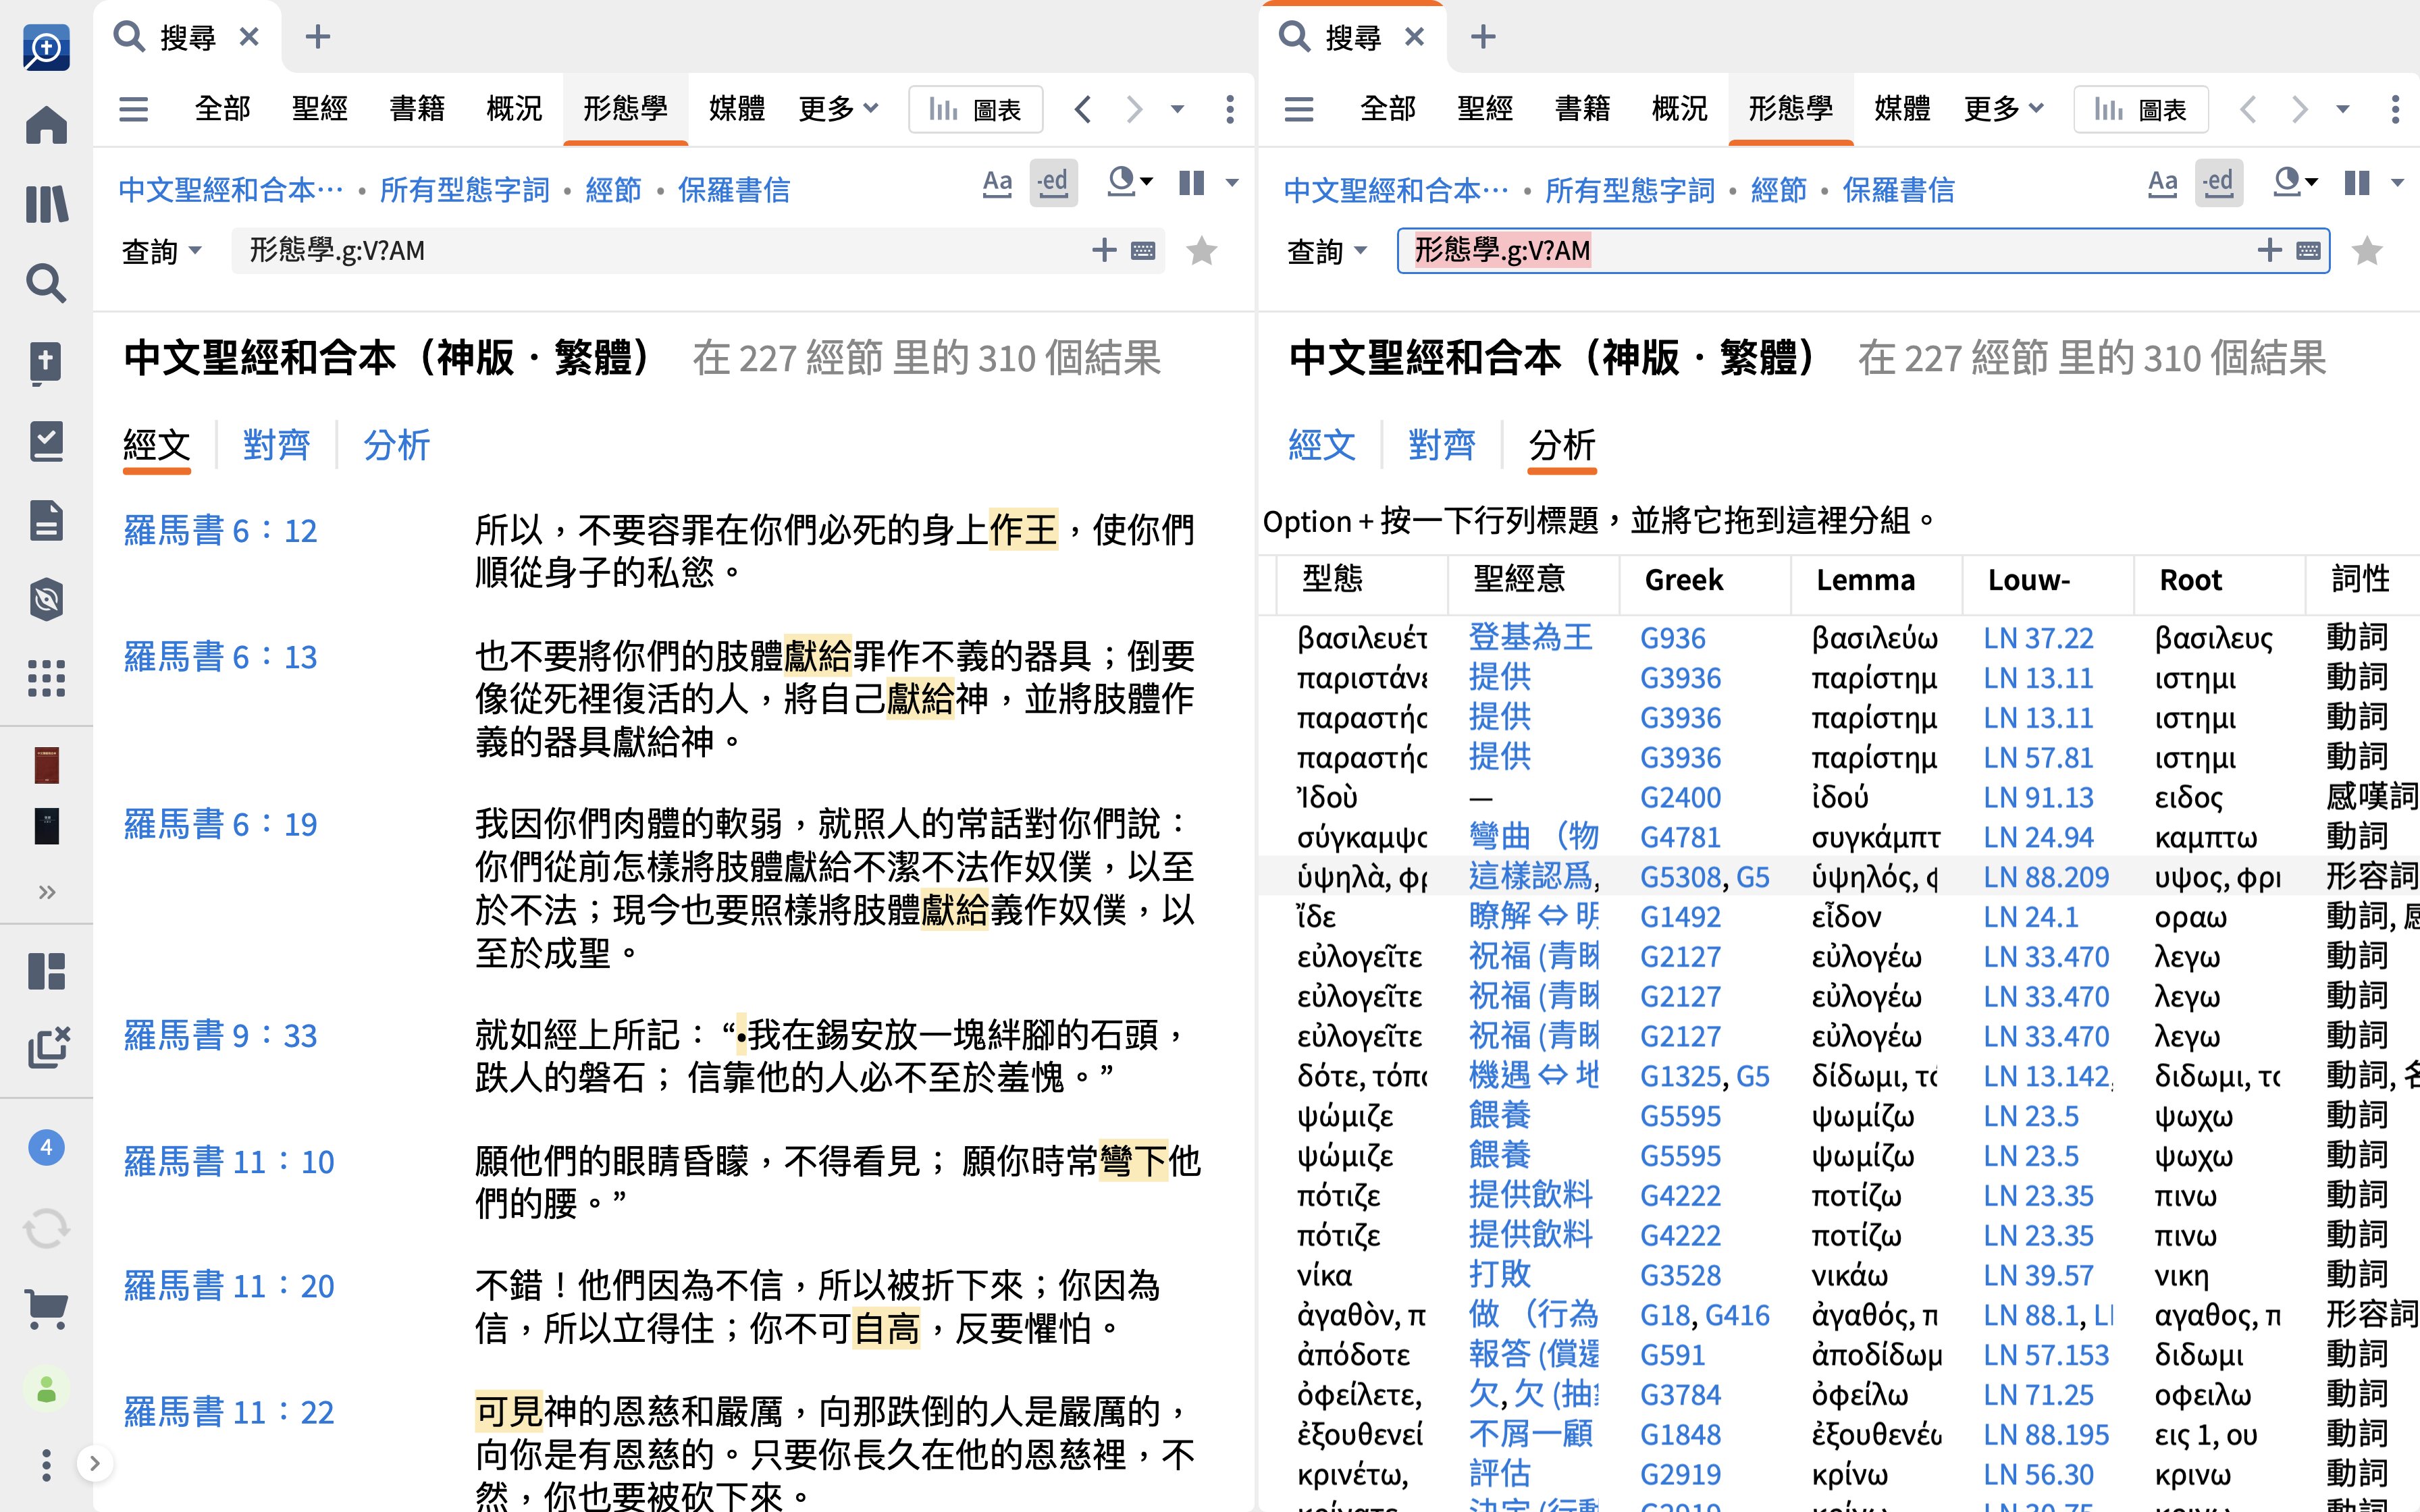2420x1512 pixels.
Task: Select 分析 view in left results
Action: (397, 445)
